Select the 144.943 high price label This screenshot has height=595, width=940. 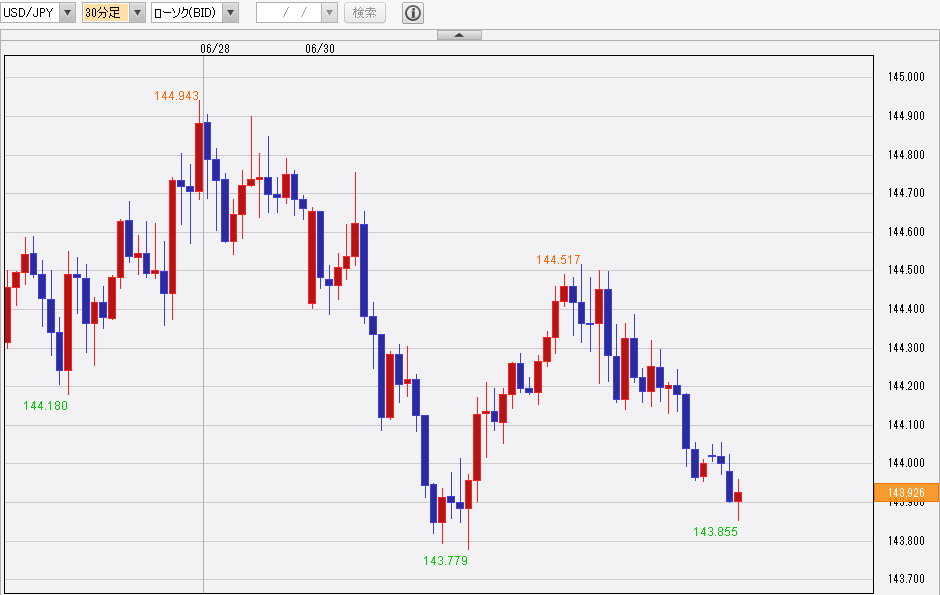pos(176,96)
